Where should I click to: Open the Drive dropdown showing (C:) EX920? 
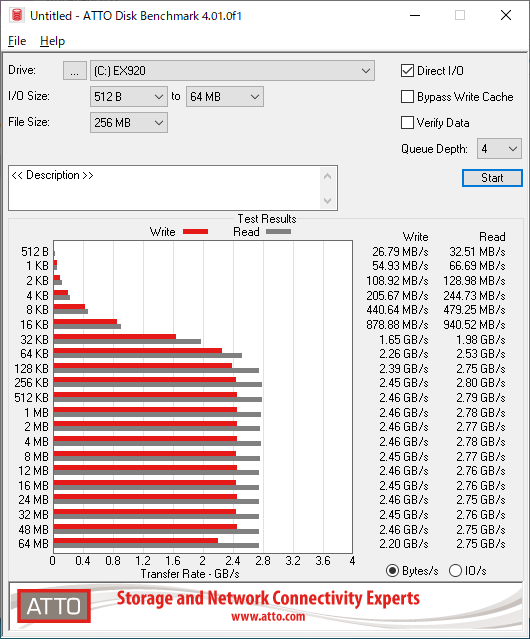(x=232, y=71)
